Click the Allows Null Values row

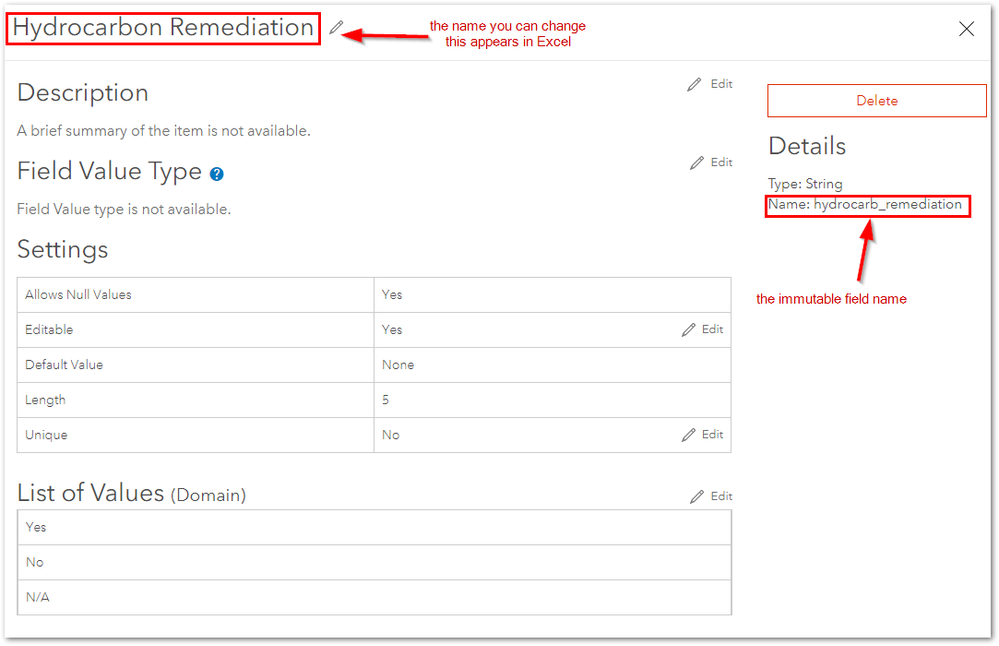coord(195,295)
